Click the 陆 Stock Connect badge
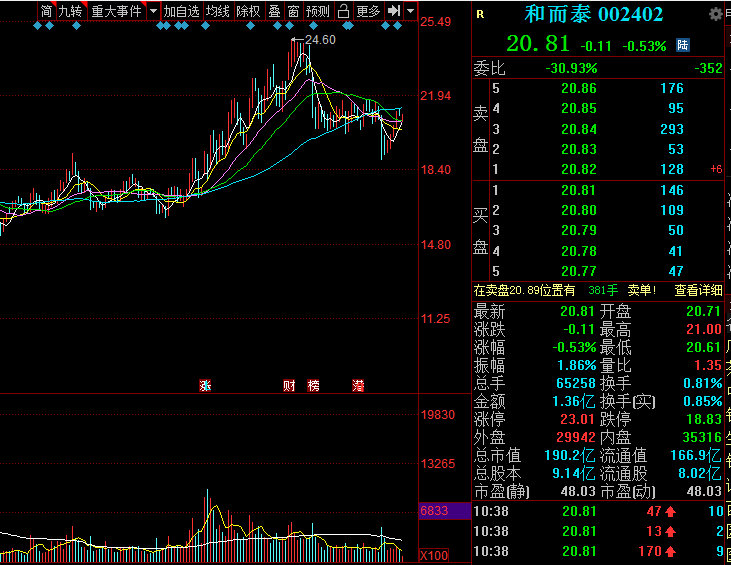The width and height of the screenshot is (731, 565). [x=683, y=45]
